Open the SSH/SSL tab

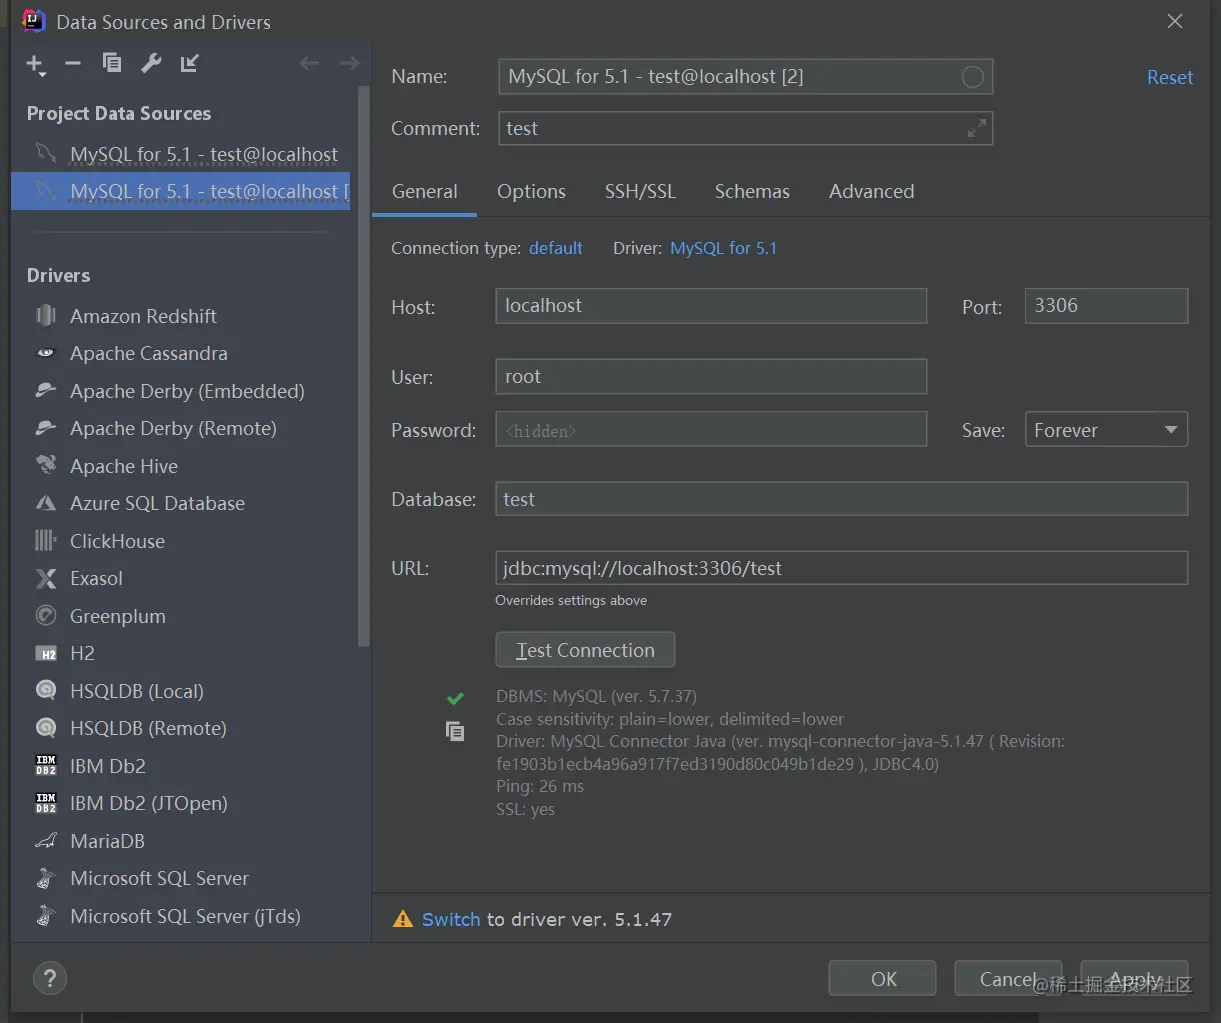click(640, 191)
